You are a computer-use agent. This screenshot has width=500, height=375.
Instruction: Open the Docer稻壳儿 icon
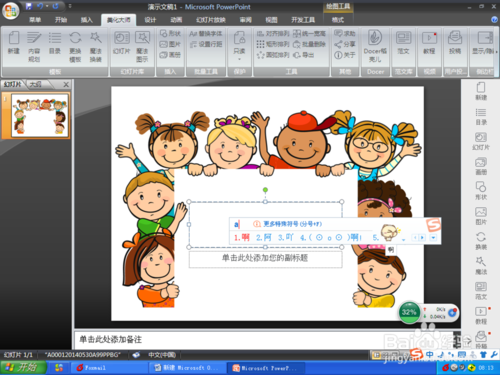tap(375, 46)
